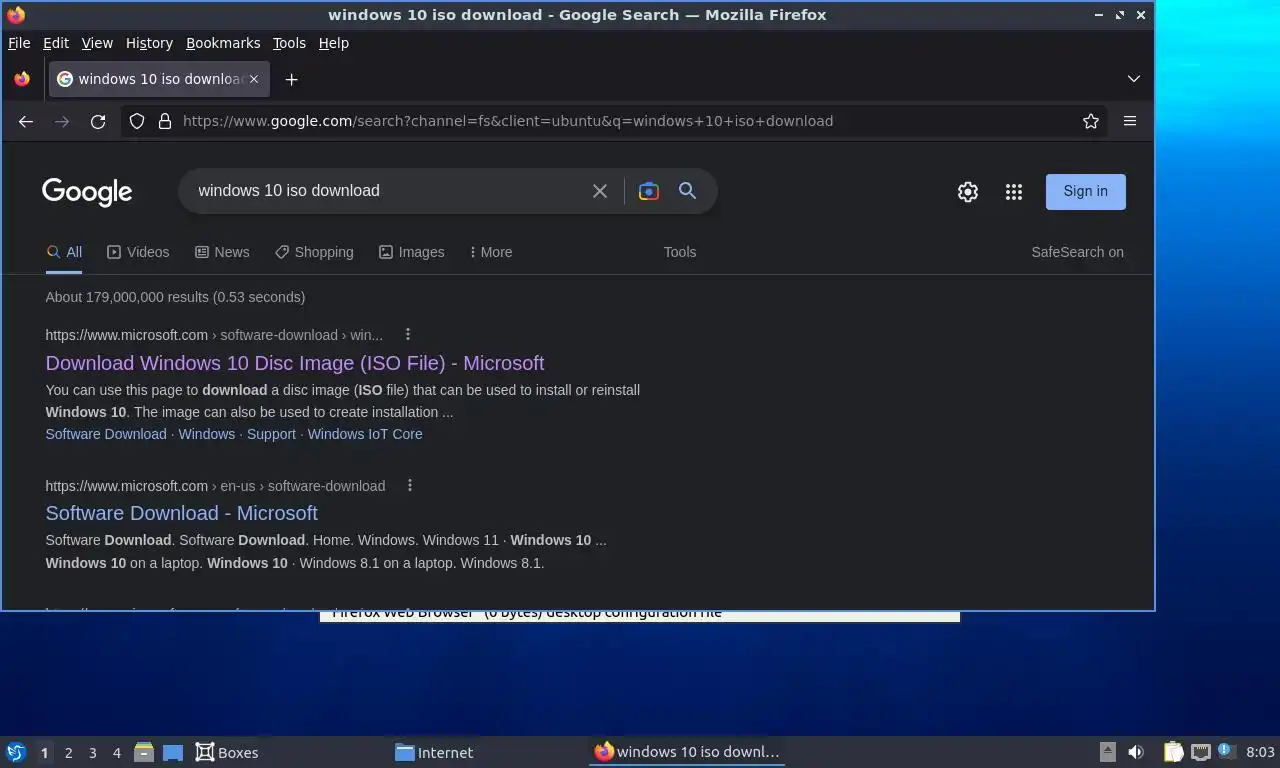Open options for Software Download result
The width and height of the screenshot is (1280, 768).
tap(410, 486)
